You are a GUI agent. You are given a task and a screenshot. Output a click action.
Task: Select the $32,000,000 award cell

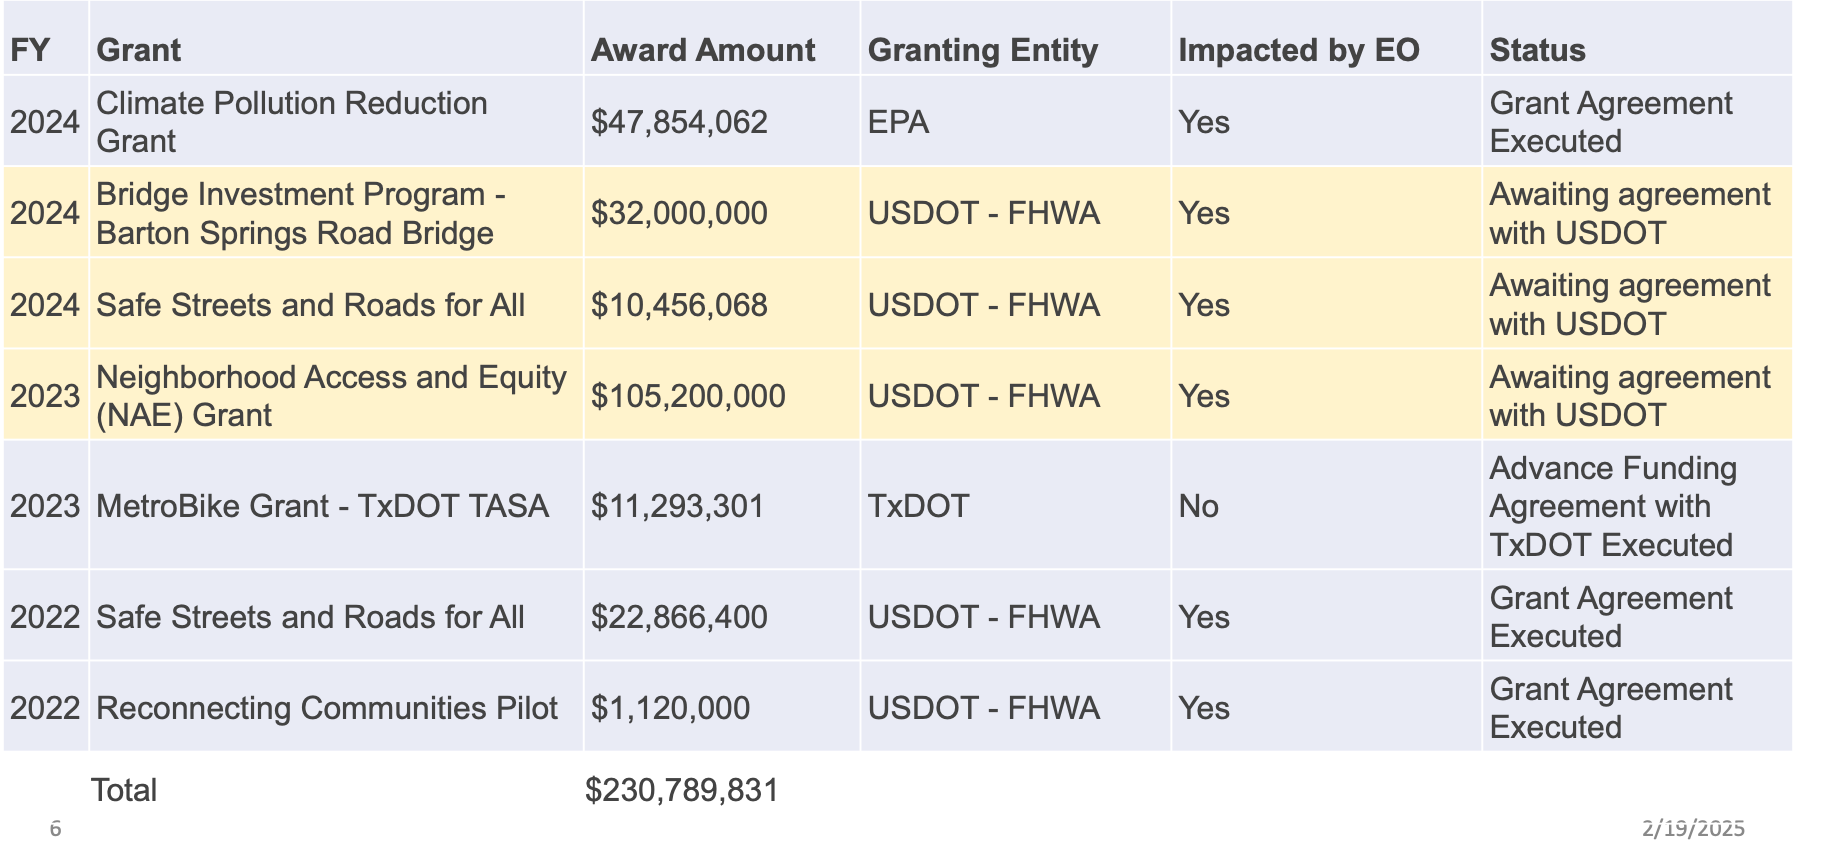[x=679, y=213]
